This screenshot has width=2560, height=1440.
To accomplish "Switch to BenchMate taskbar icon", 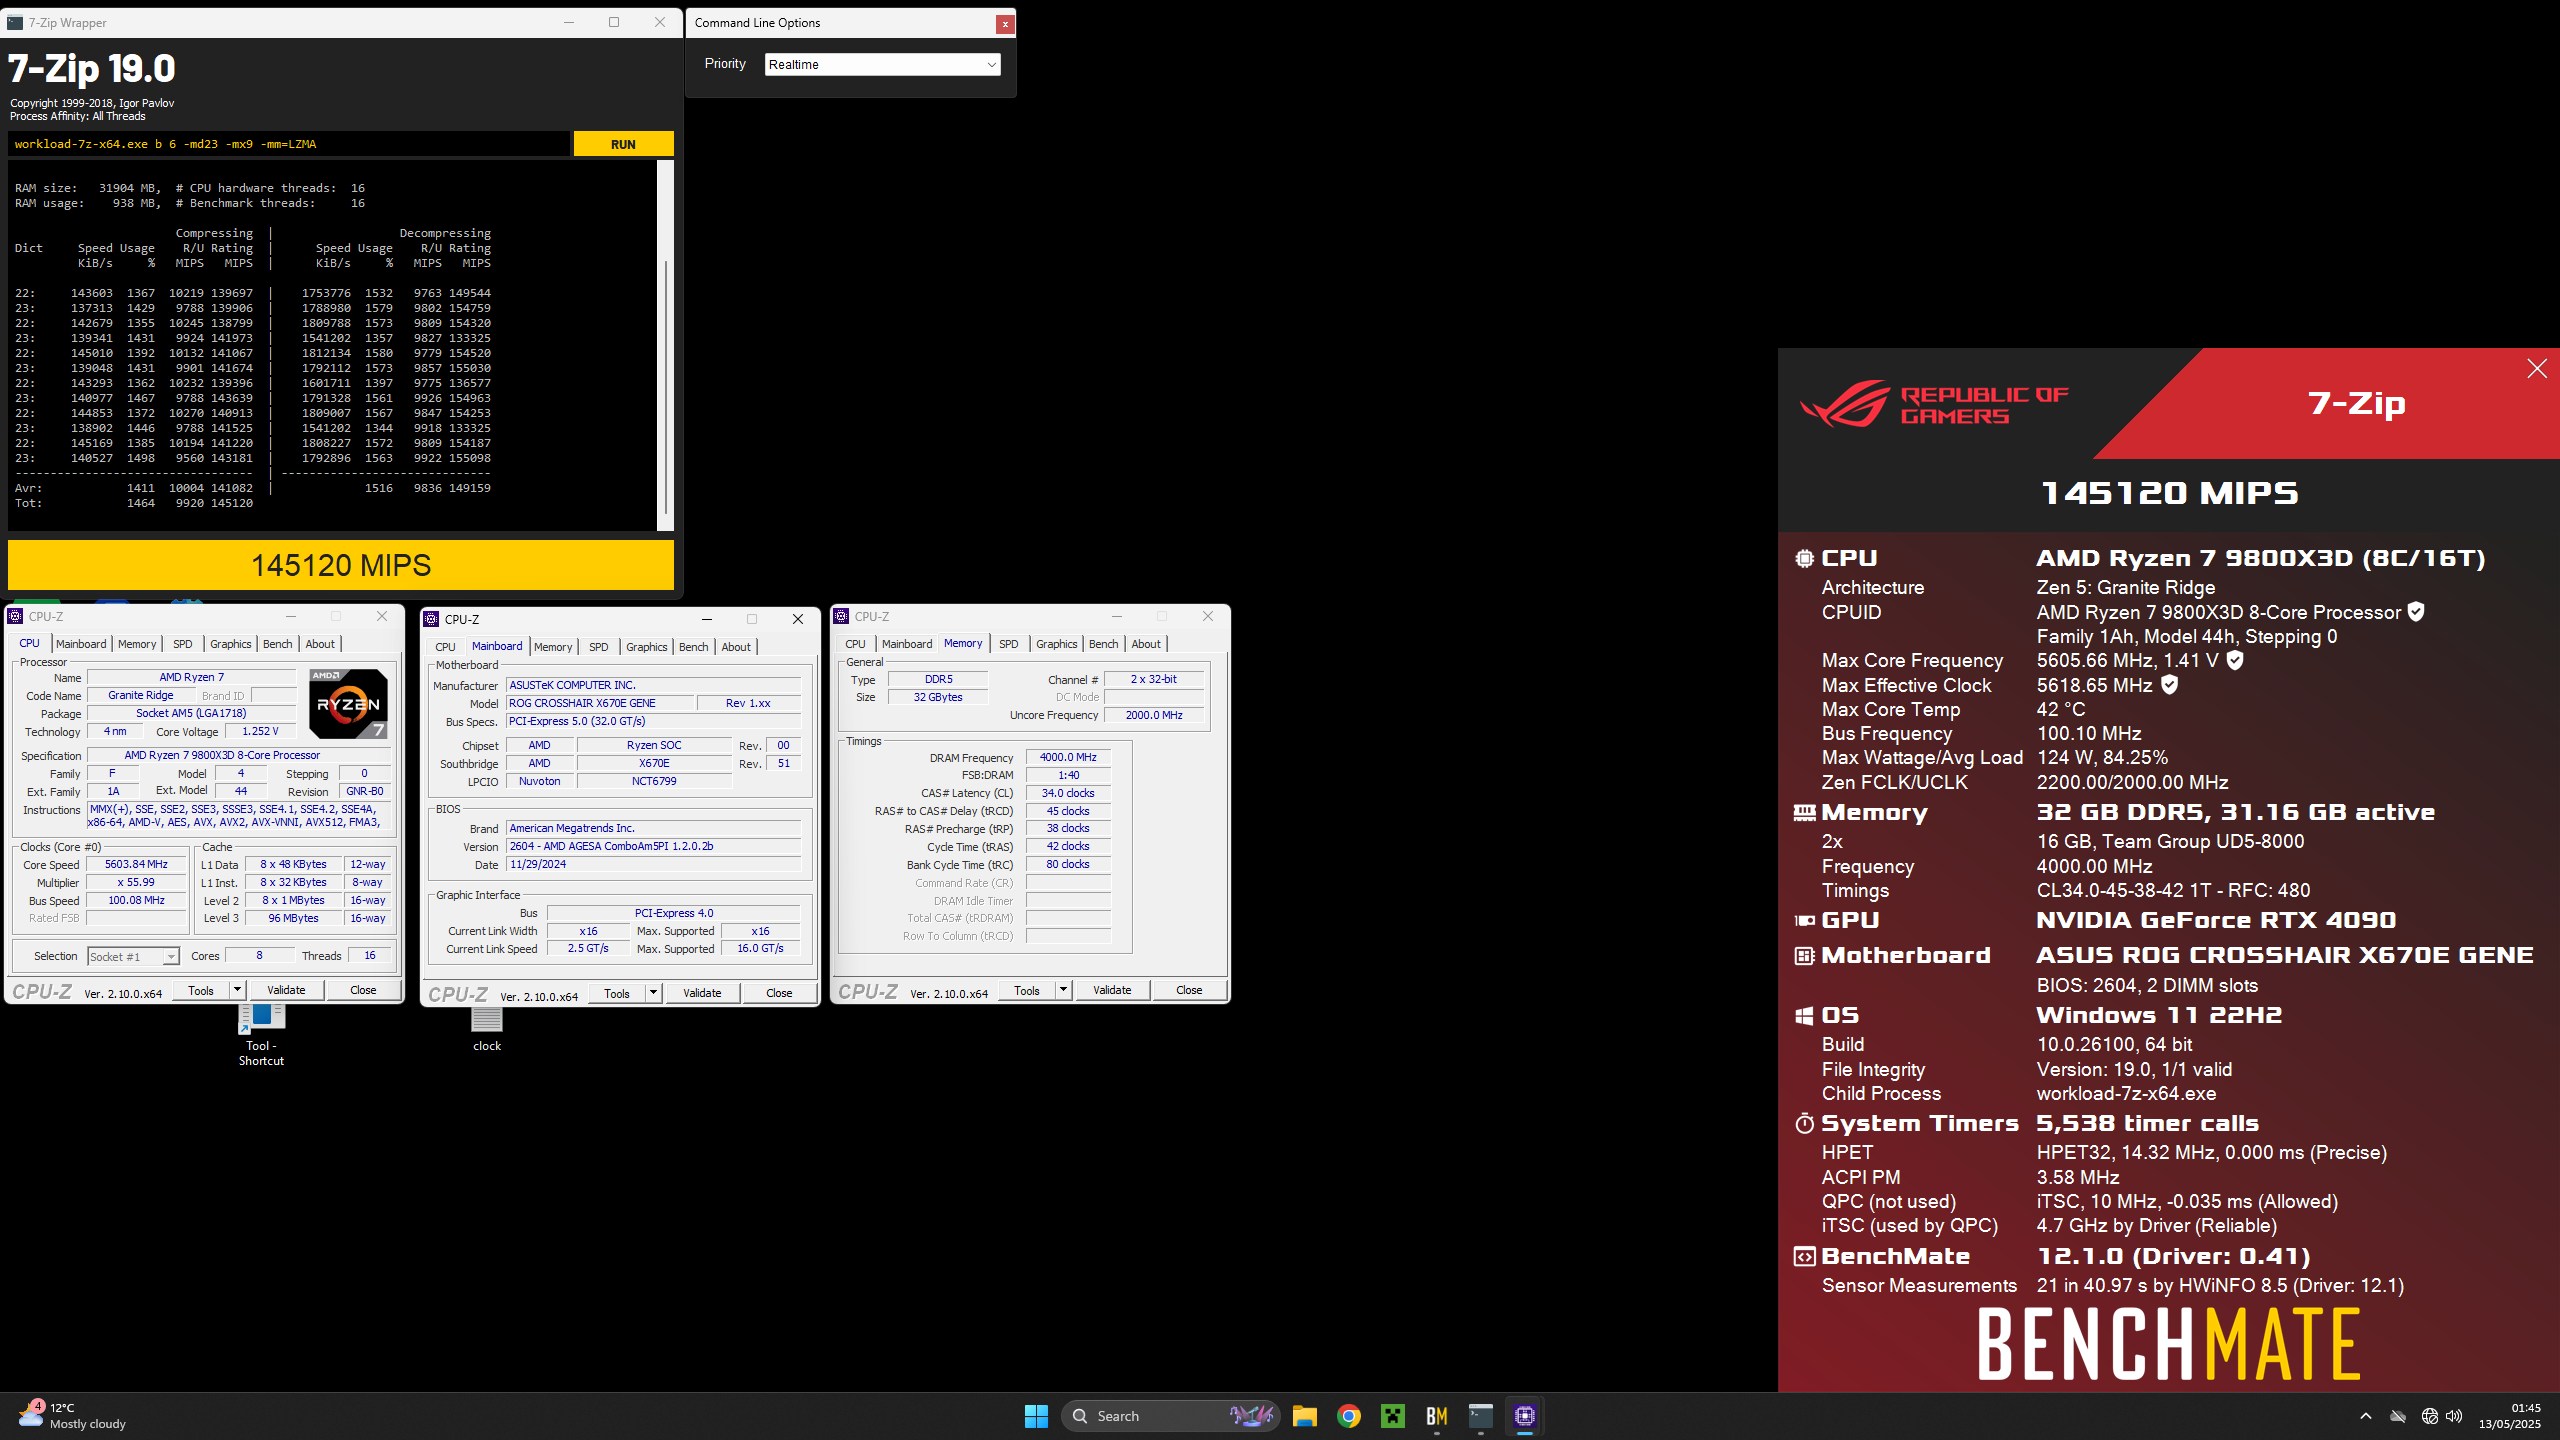I will (x=1437, y=1416).
